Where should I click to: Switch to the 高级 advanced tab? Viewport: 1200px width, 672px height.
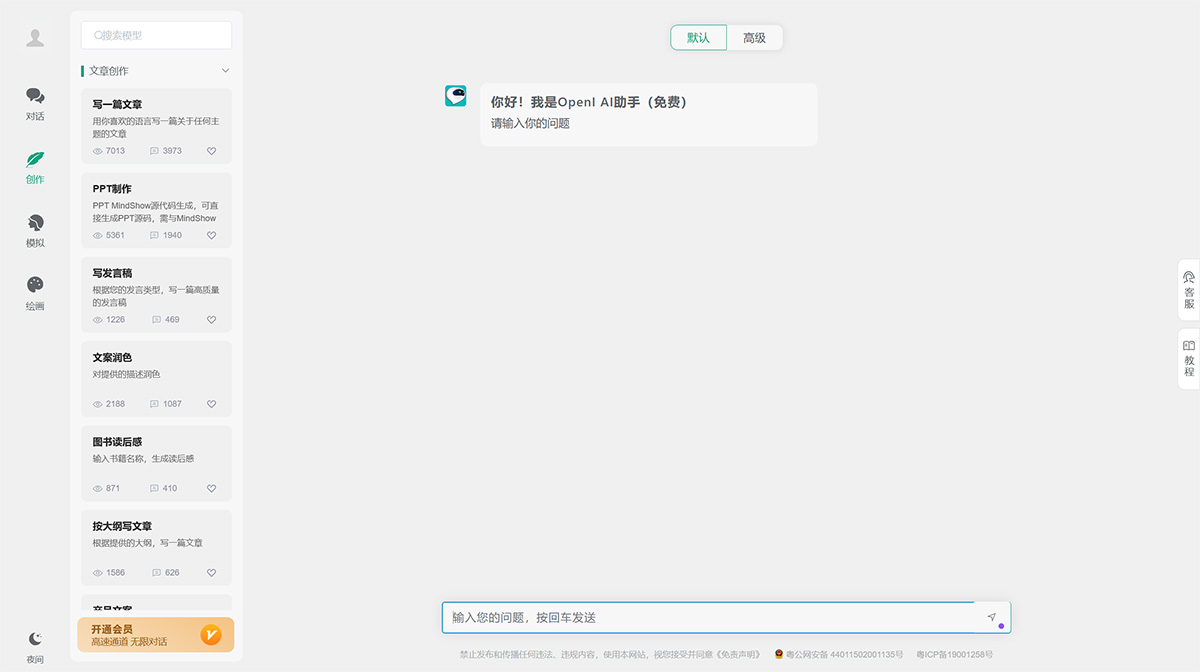(x=755, y=37)
